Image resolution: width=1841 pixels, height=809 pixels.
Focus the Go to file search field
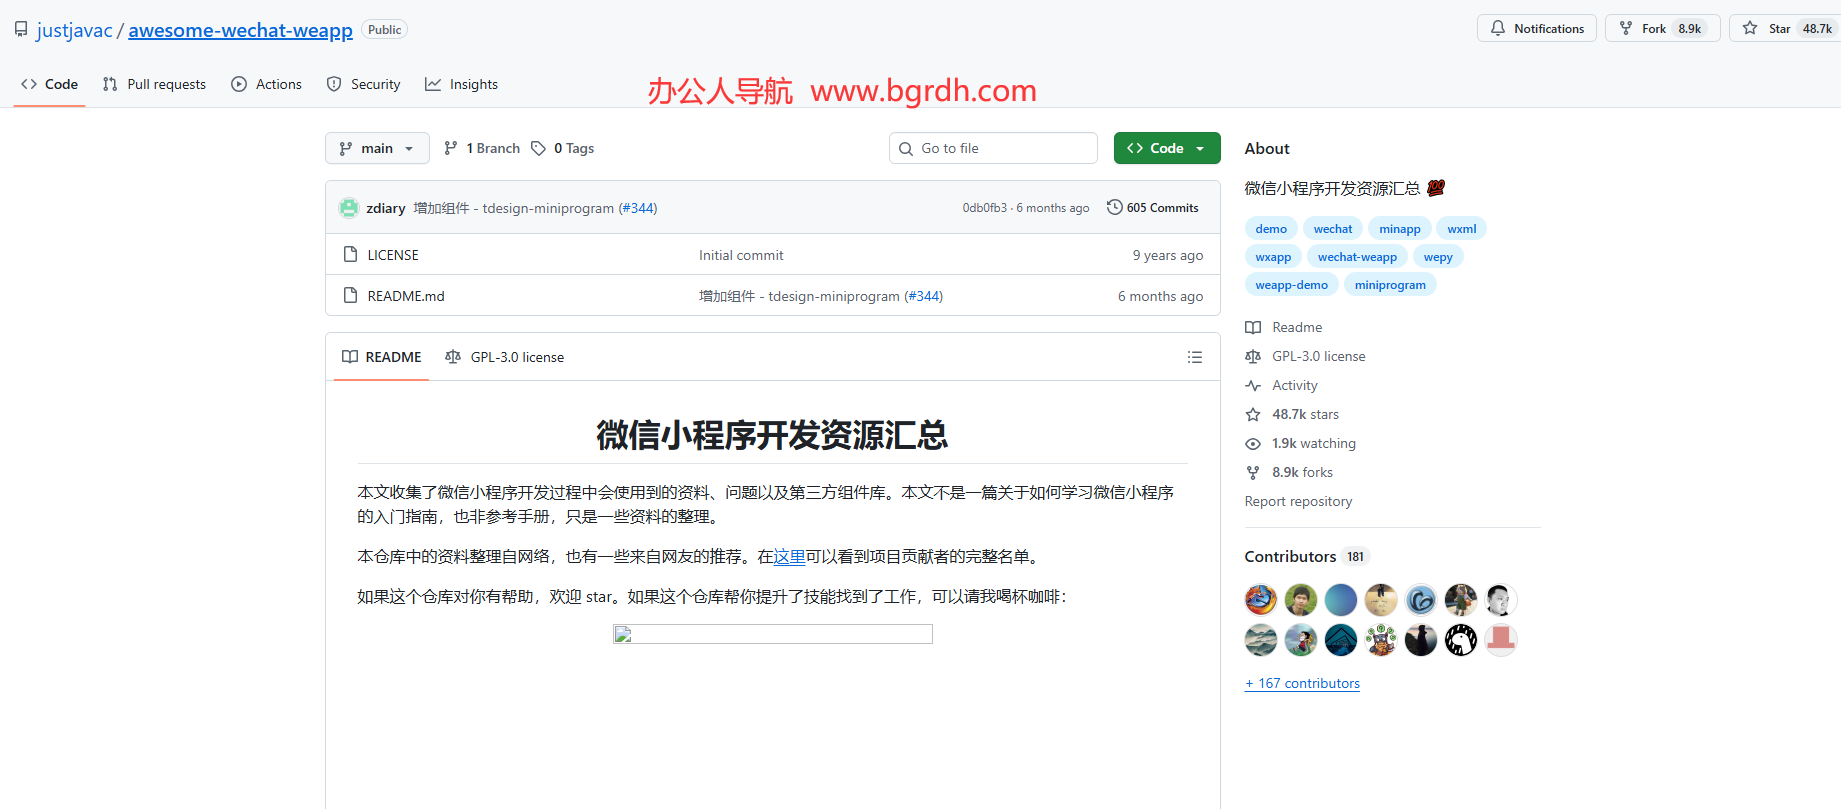point(993,148)
